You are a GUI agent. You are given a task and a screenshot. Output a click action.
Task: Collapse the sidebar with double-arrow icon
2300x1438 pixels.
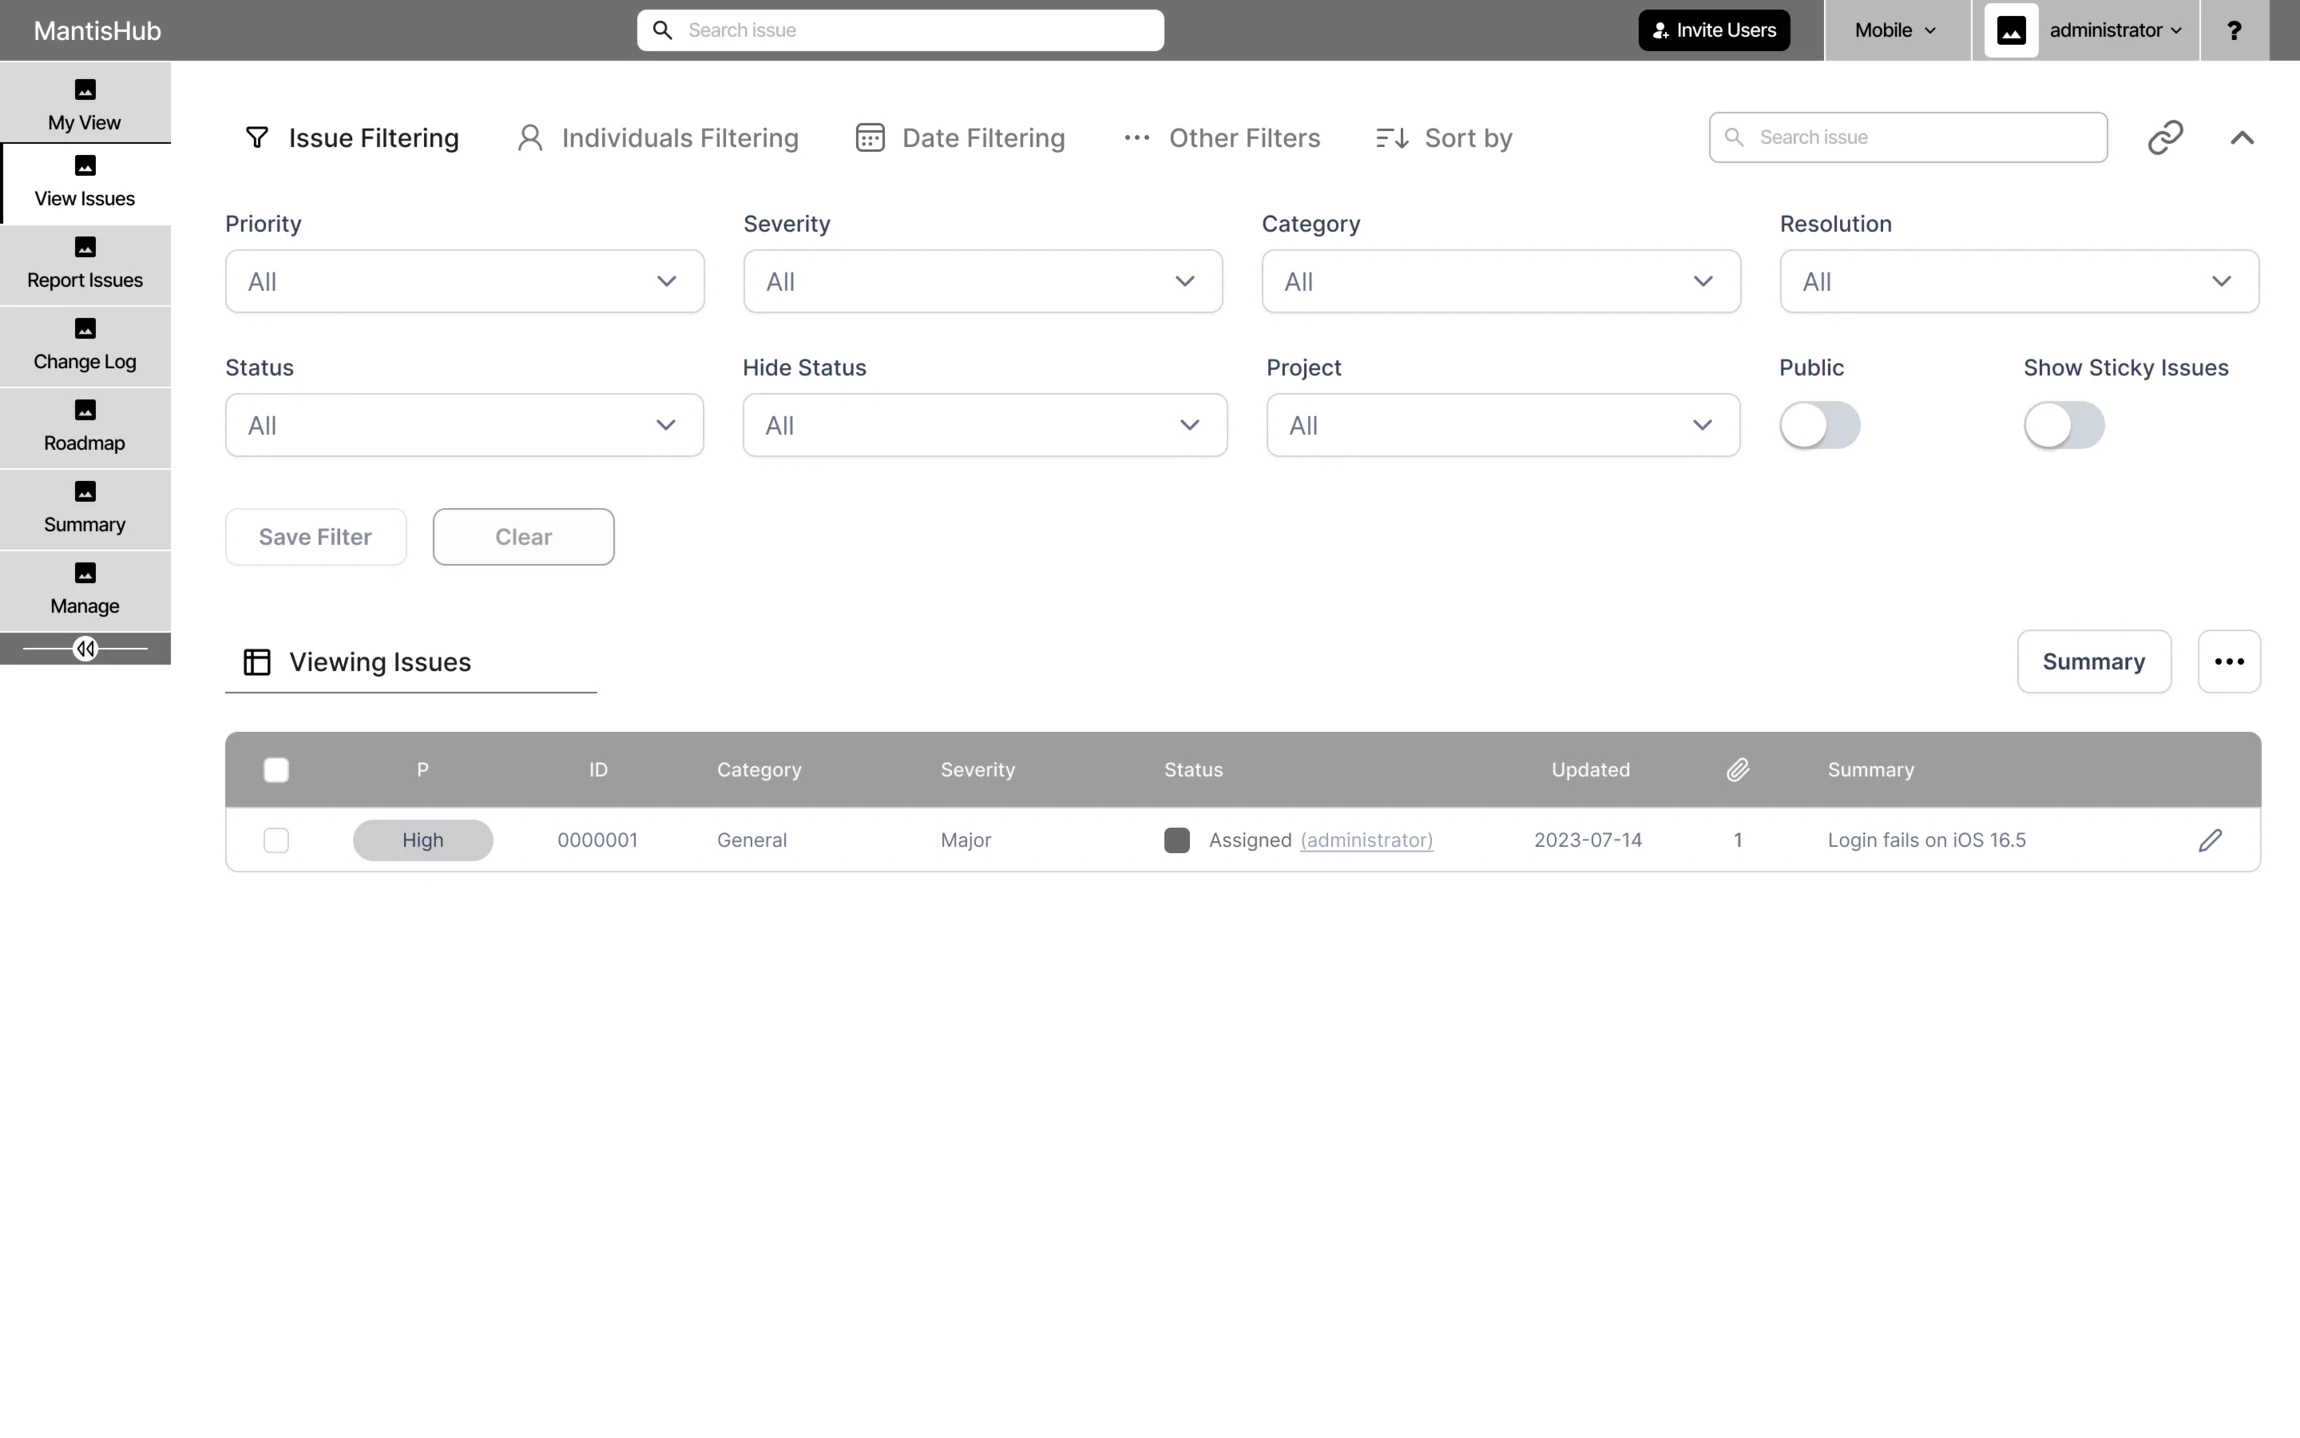(x=85, y=649)
